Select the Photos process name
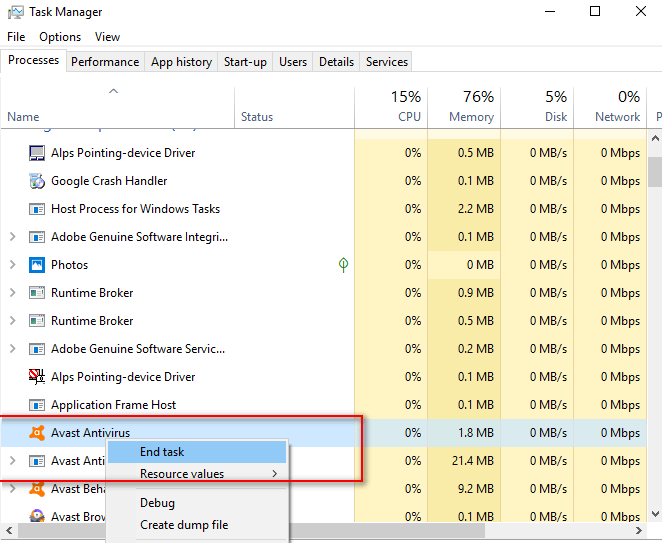662x543 pixels. [70, 265]
